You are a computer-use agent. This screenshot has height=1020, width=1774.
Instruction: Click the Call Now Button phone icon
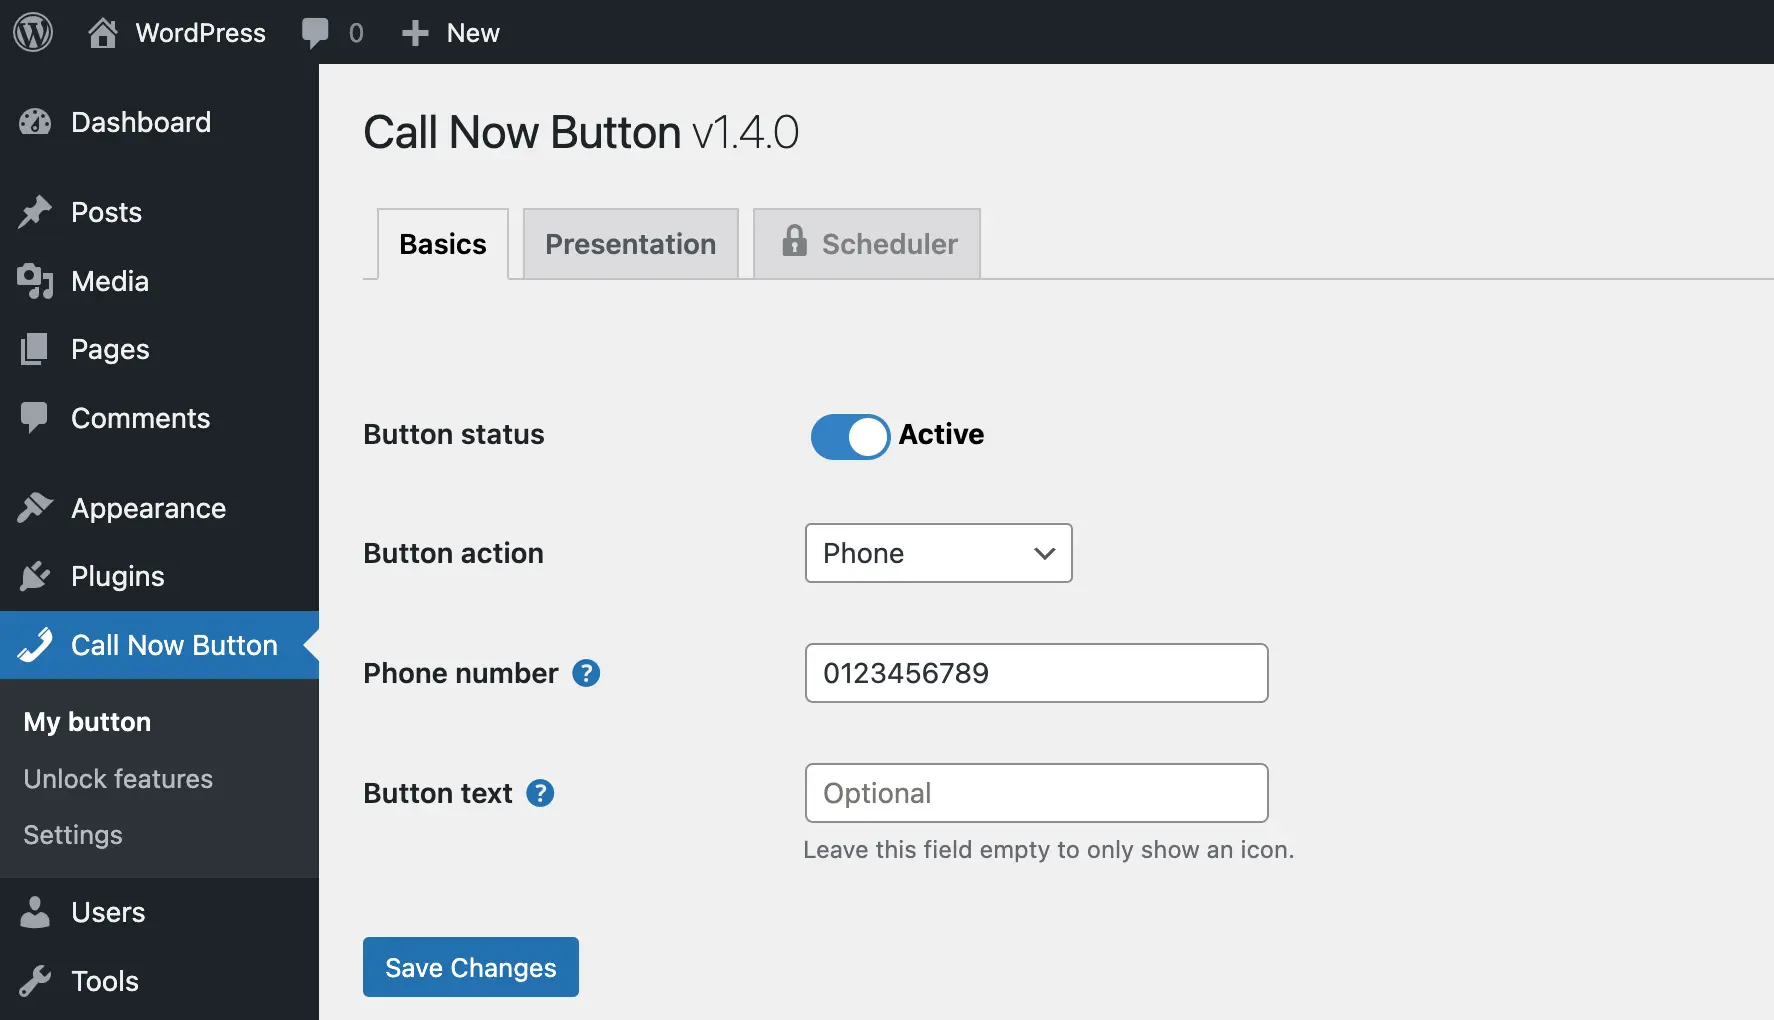tap(36, 645)
